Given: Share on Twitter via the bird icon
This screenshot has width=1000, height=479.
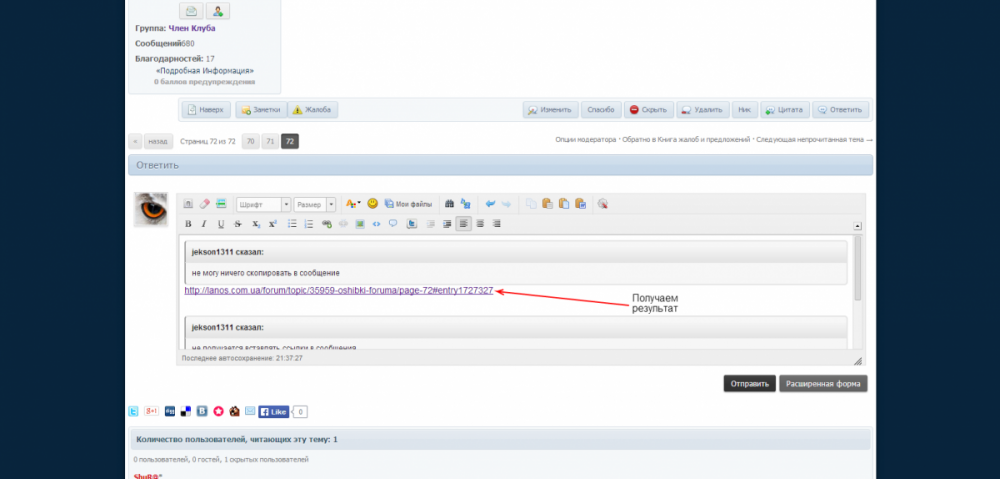Looking at the screenshot, I should (x=134, y=411).
